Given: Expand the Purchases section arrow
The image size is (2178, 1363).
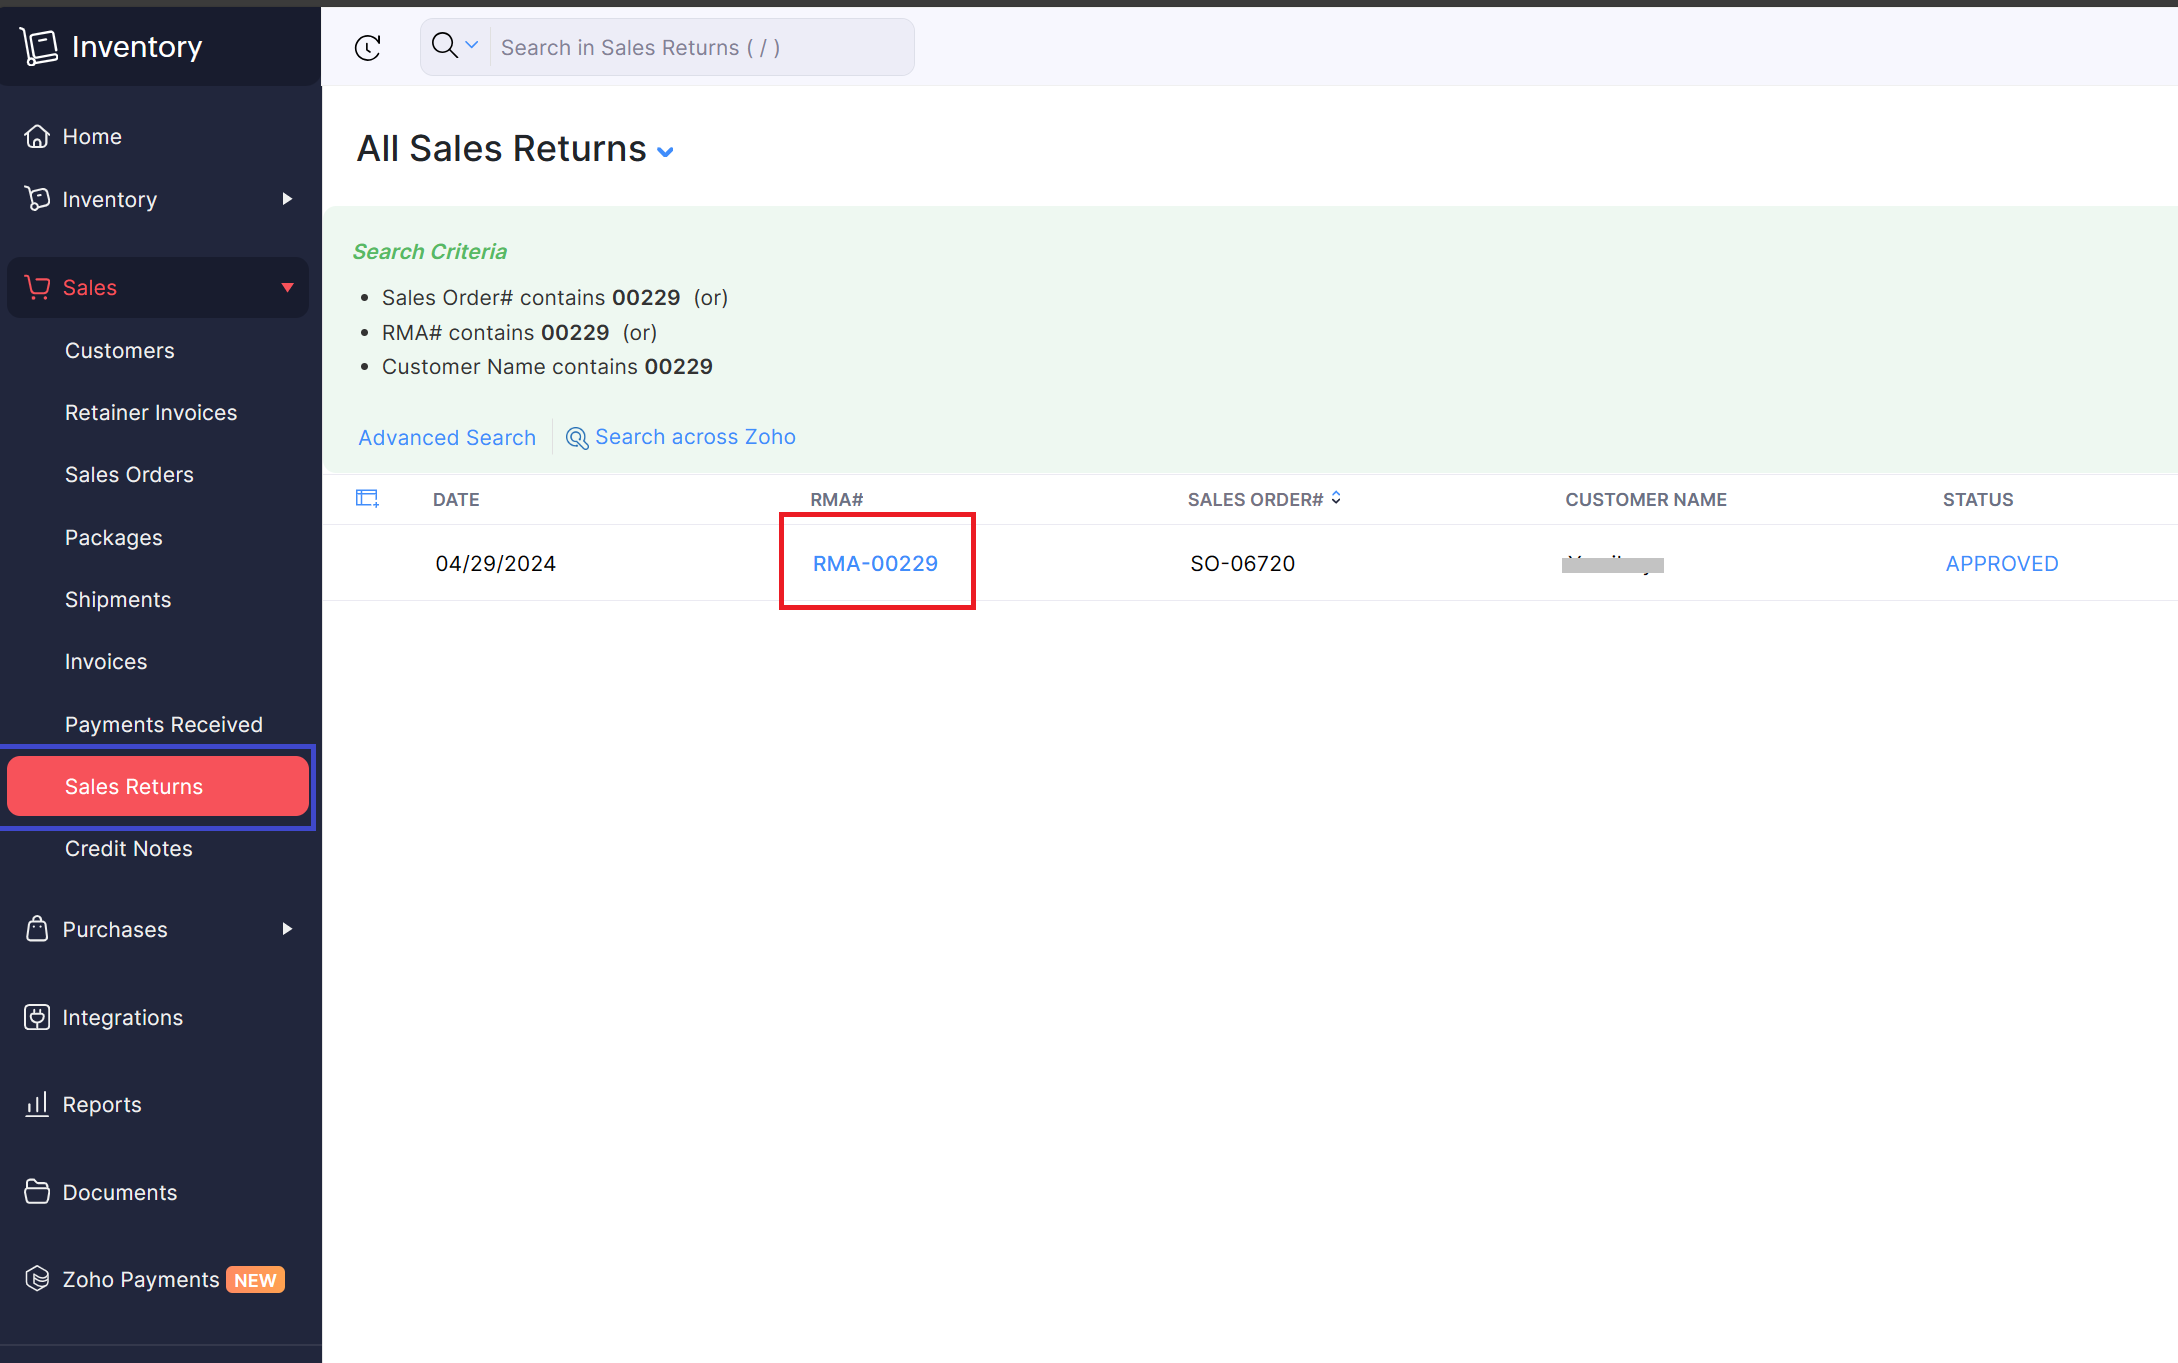Looking at the screenshot, I should pyautogui.click(x=287, y=929).
